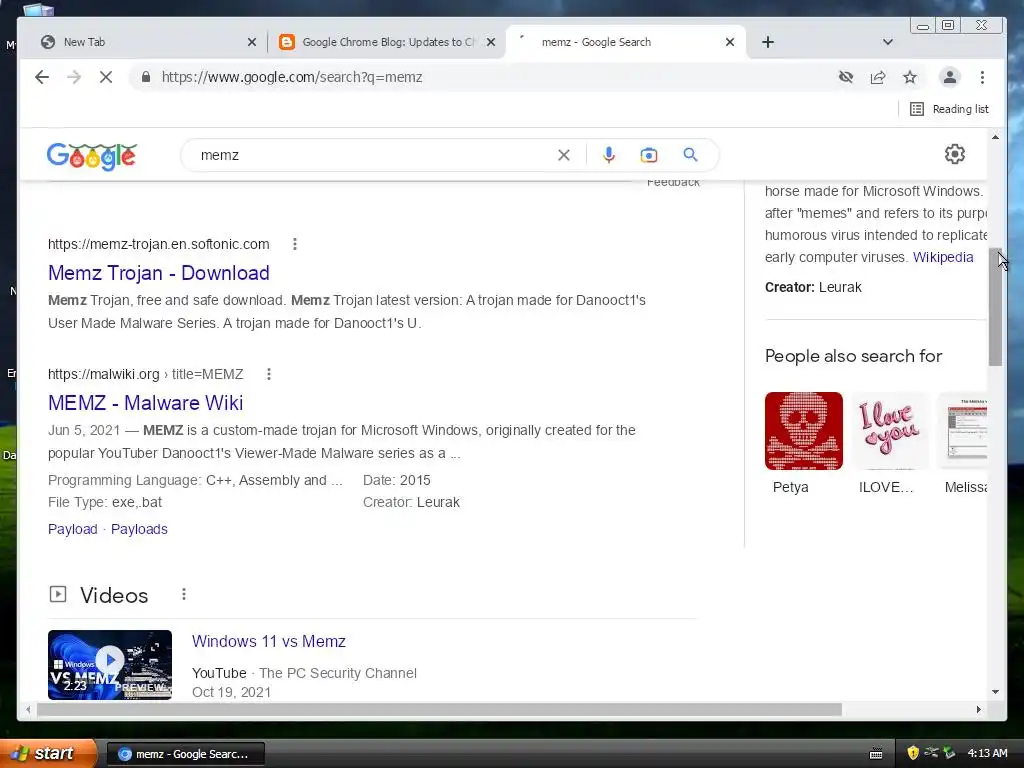Screen dimensions: 1024x768
Task: Click the on-screen keyboard tray icon
Action: [x=876, y=754]
